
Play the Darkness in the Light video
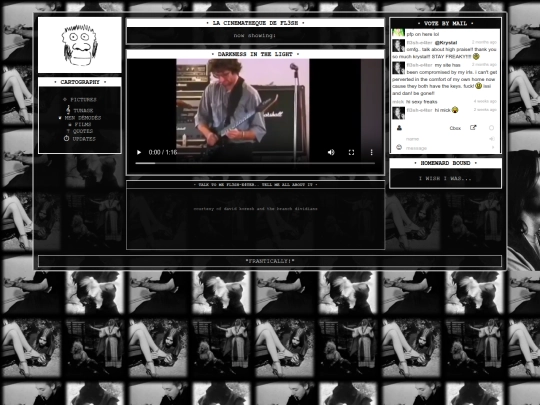coord(139,152)
